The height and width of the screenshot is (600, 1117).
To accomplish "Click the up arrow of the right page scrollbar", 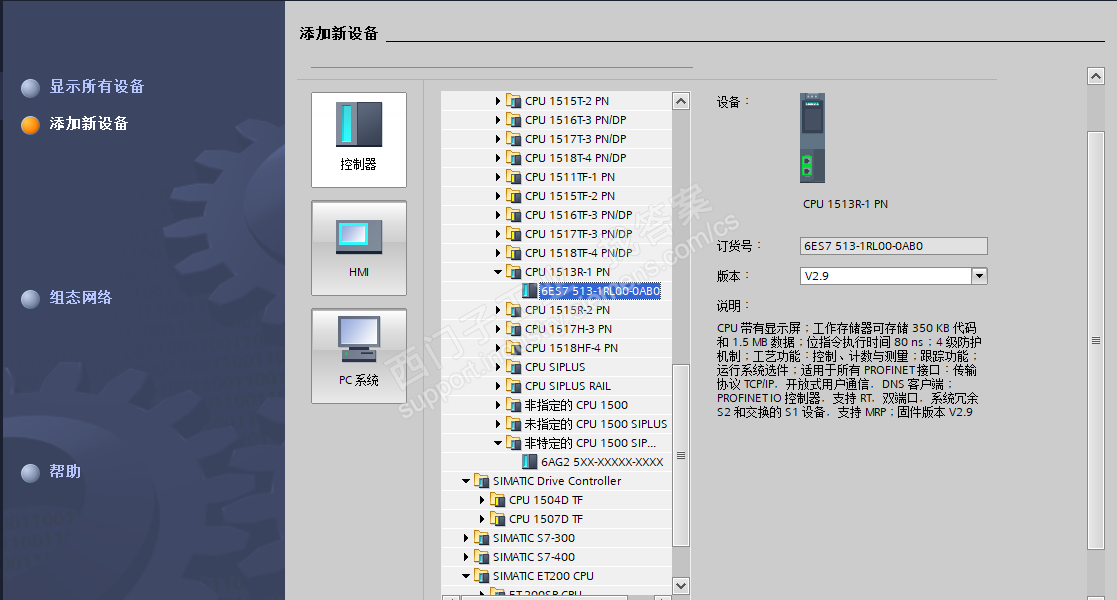I will pos(1096,76).
